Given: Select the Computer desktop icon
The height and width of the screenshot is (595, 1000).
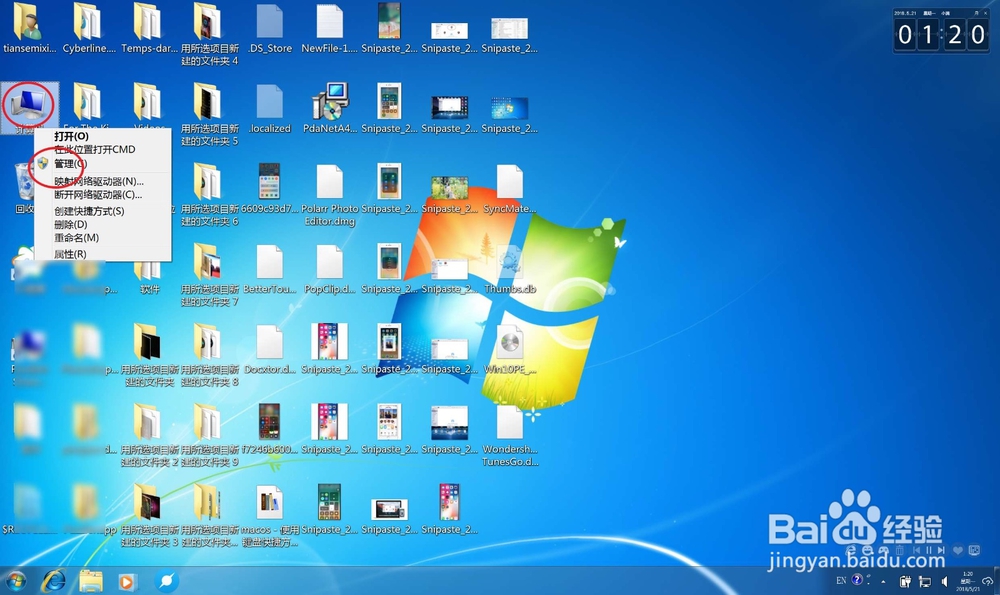Looking at the screenshot, I should click(x=29, y=107).
